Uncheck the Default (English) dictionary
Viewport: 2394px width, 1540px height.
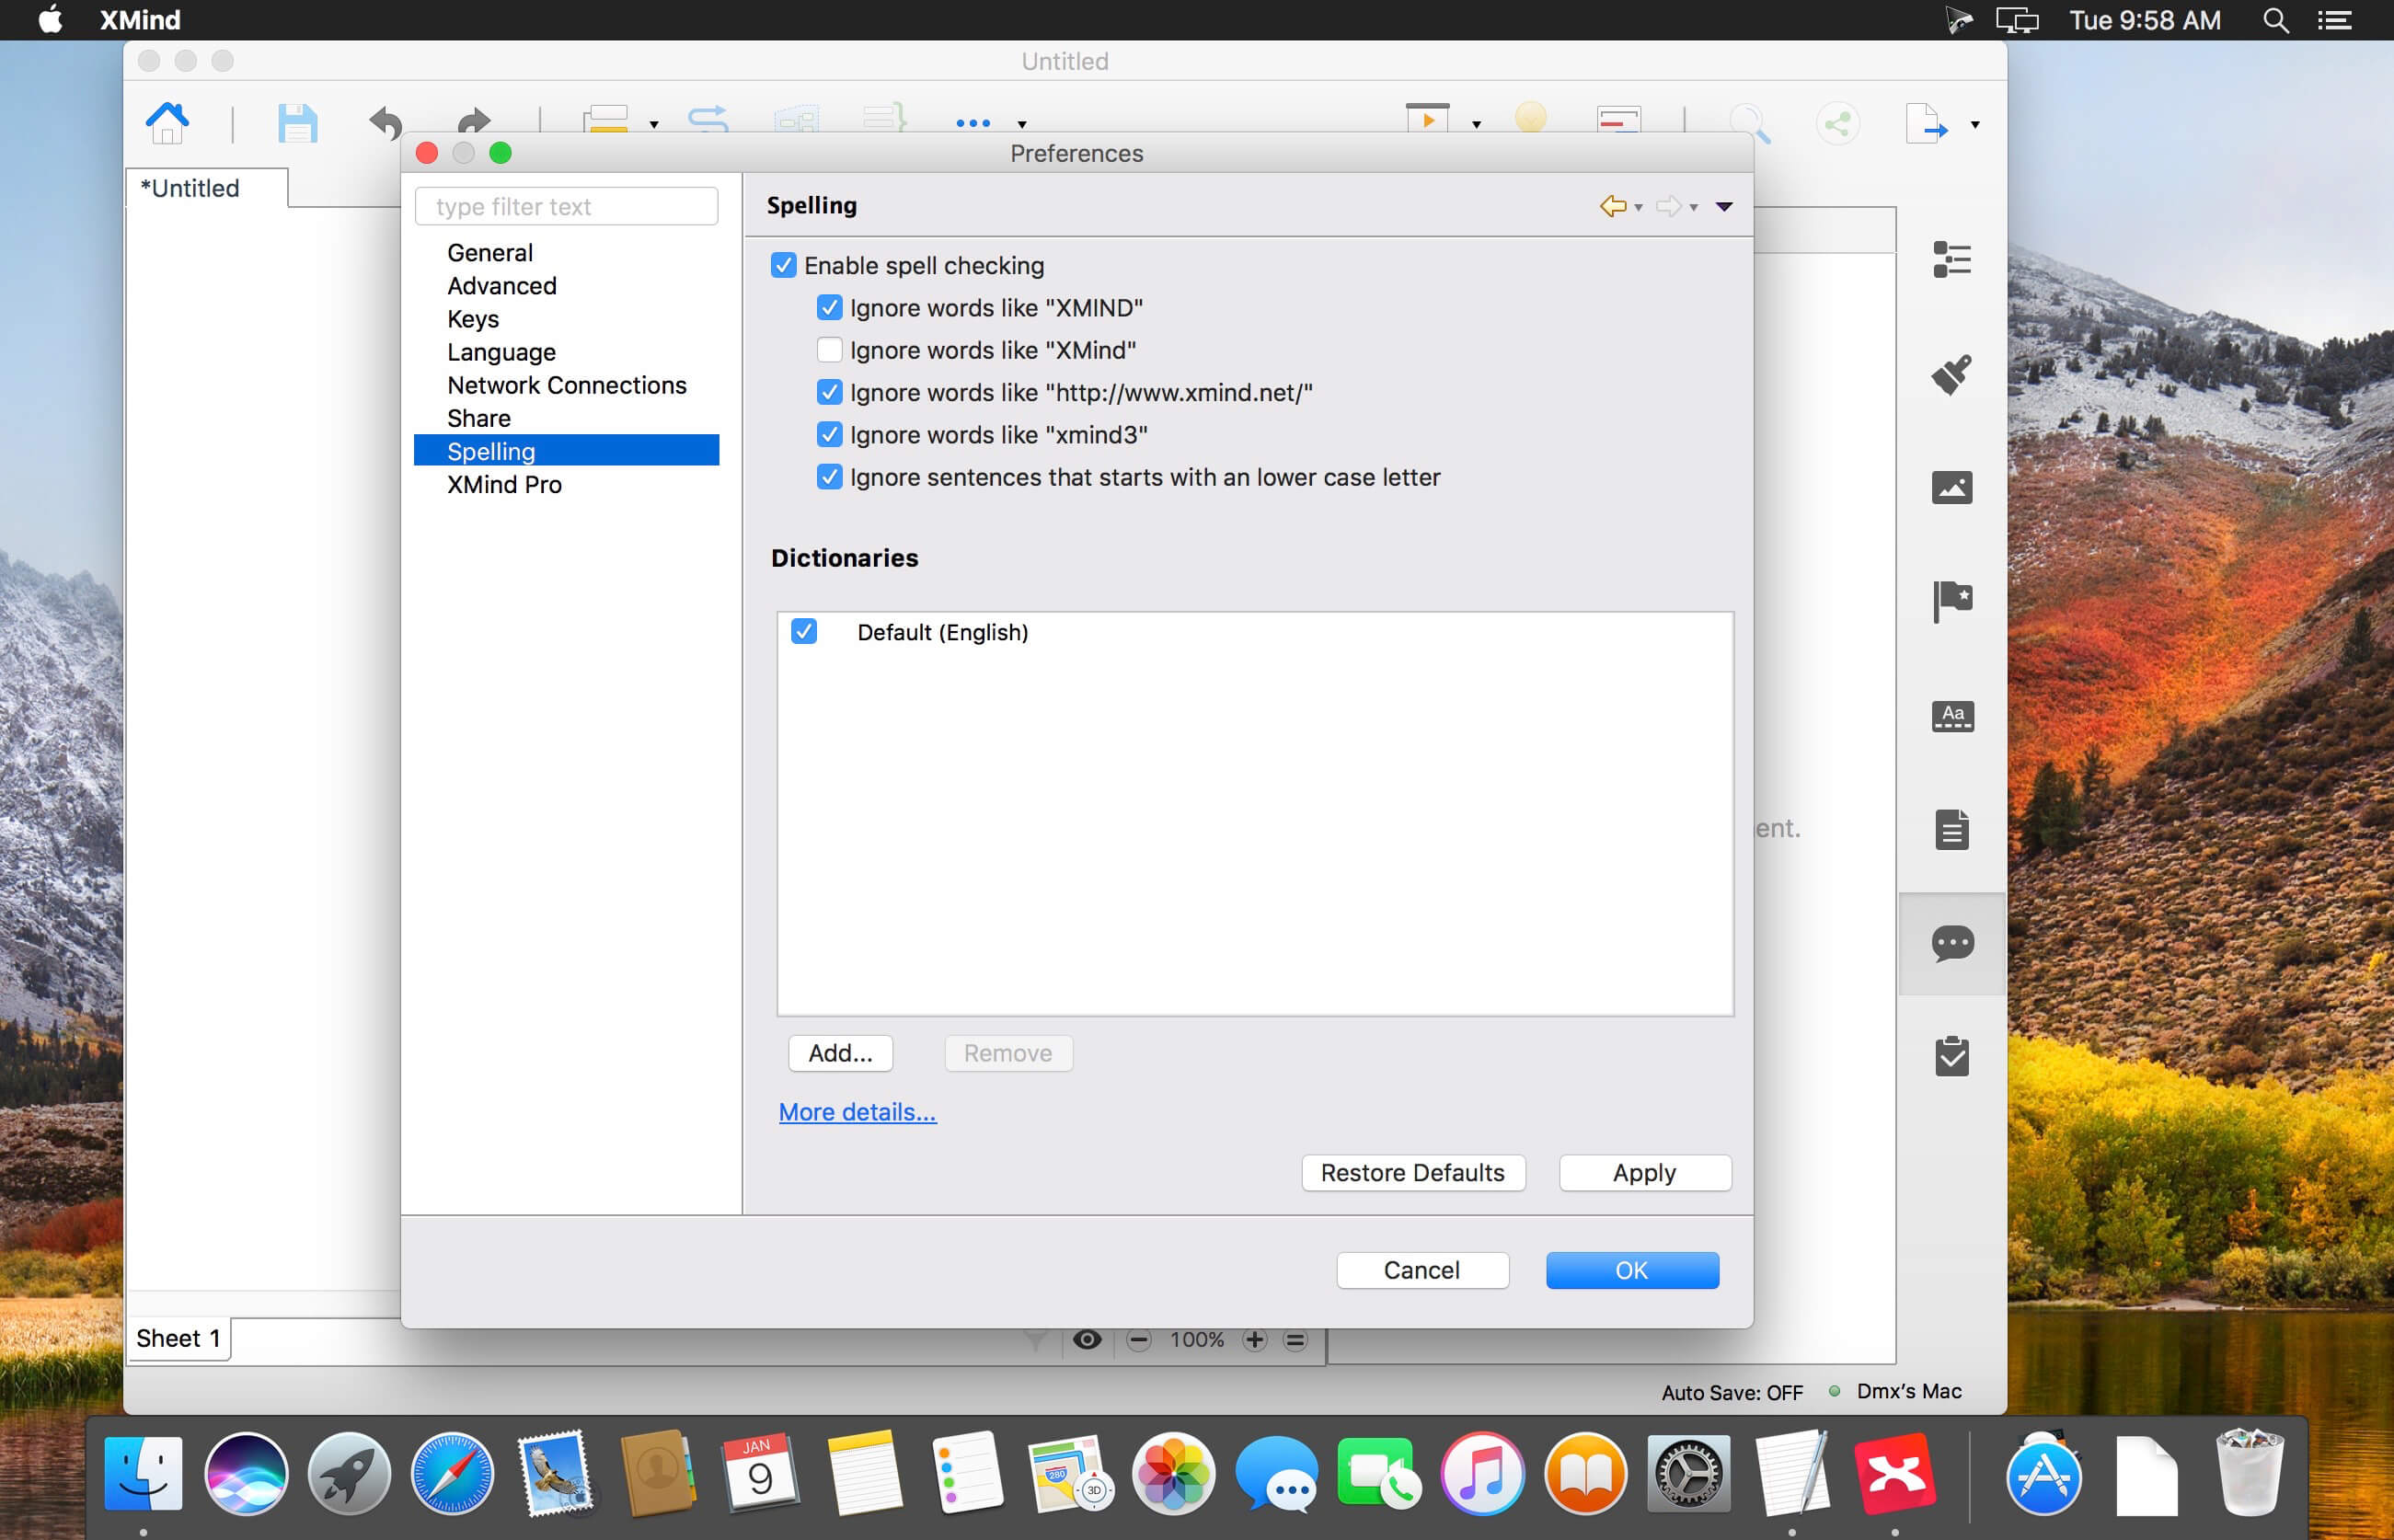[x=804, y=631]
